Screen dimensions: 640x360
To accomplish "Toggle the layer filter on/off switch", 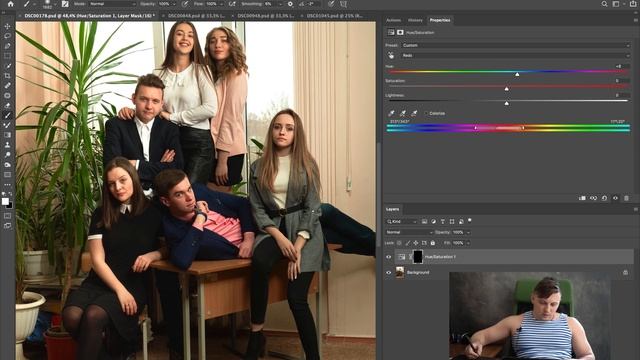I will click(x=469, y=220).
